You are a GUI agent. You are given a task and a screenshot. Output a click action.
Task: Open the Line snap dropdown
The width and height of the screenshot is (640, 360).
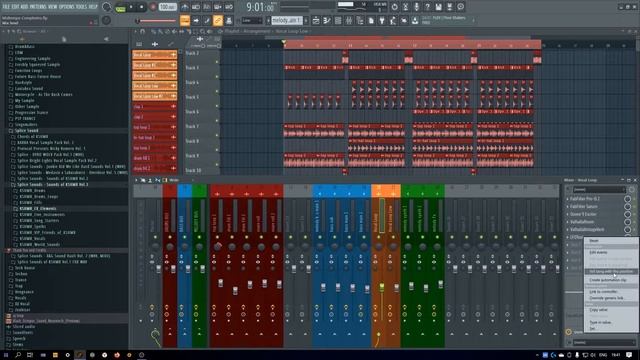click(251, 20)
